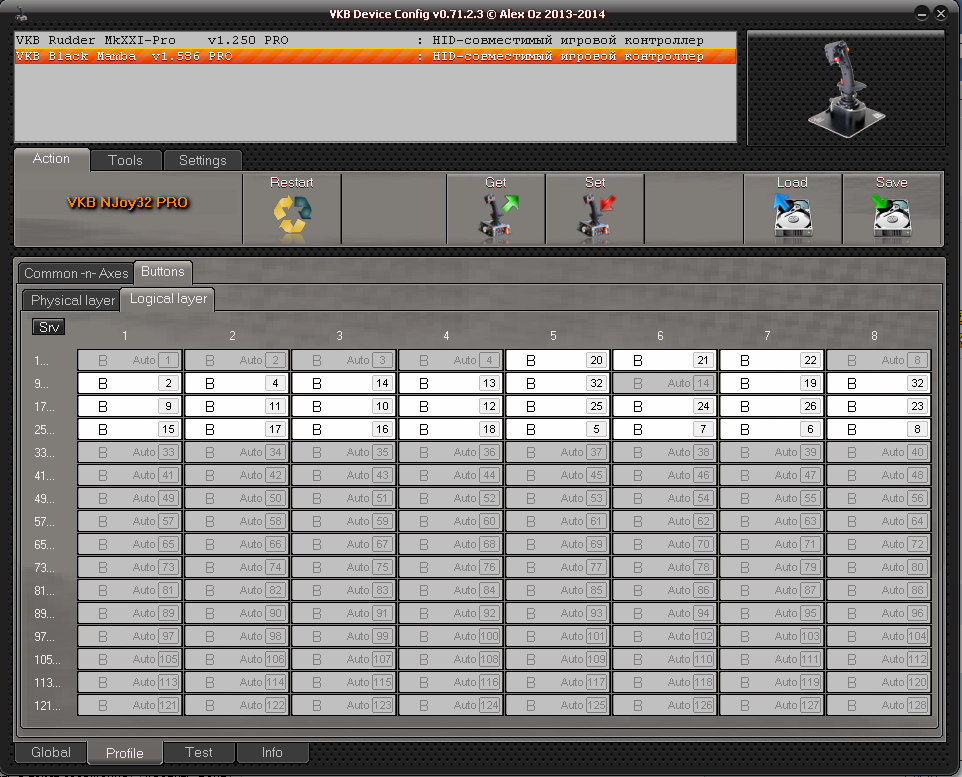Select the Logical layer tab
Image resolution: width=962 pixels, height=777 pixels.
click(x=168, y=299)
